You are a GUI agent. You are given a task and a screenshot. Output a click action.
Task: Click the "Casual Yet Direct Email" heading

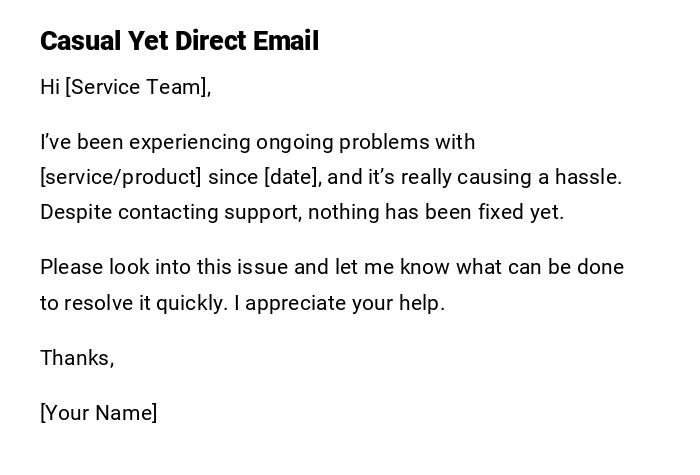click(x=180, y=41)
